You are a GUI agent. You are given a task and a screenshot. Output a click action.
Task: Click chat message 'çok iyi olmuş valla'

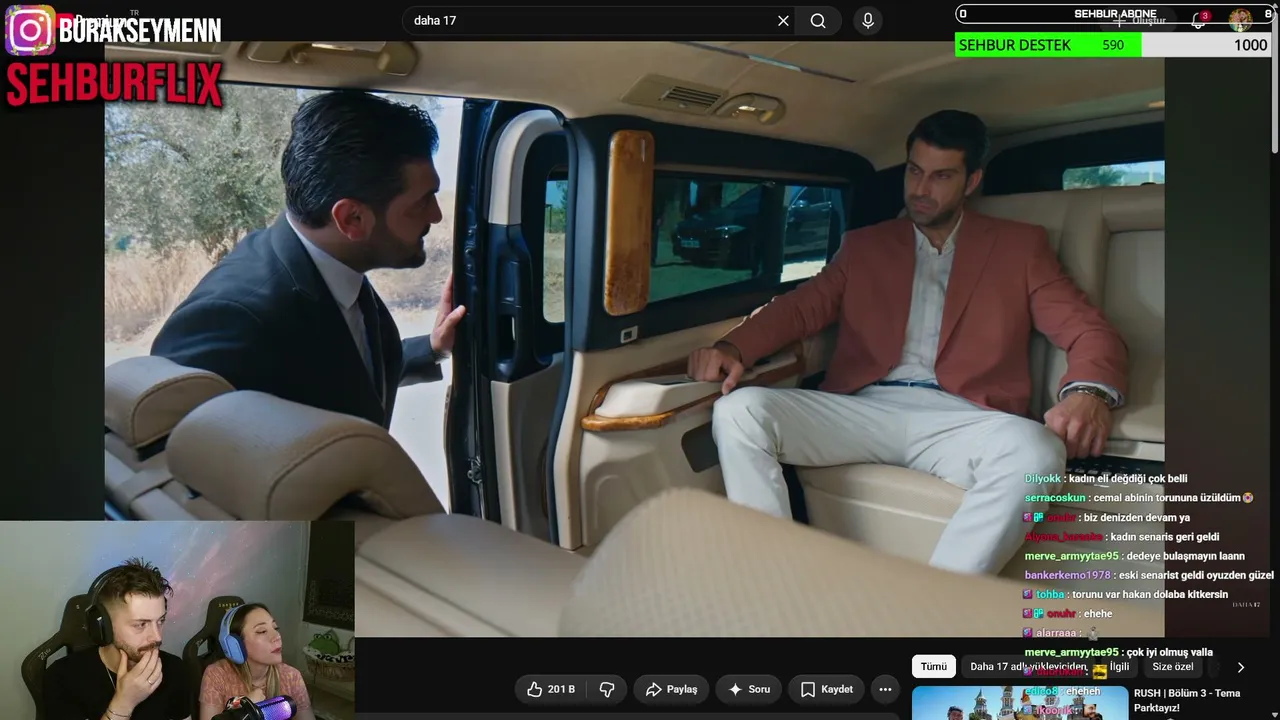pyautogui.click(x=1169, y=652)
